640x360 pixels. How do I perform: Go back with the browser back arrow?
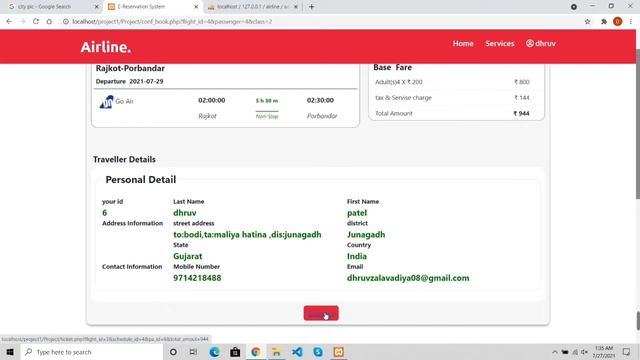click(x=9, y=22)
